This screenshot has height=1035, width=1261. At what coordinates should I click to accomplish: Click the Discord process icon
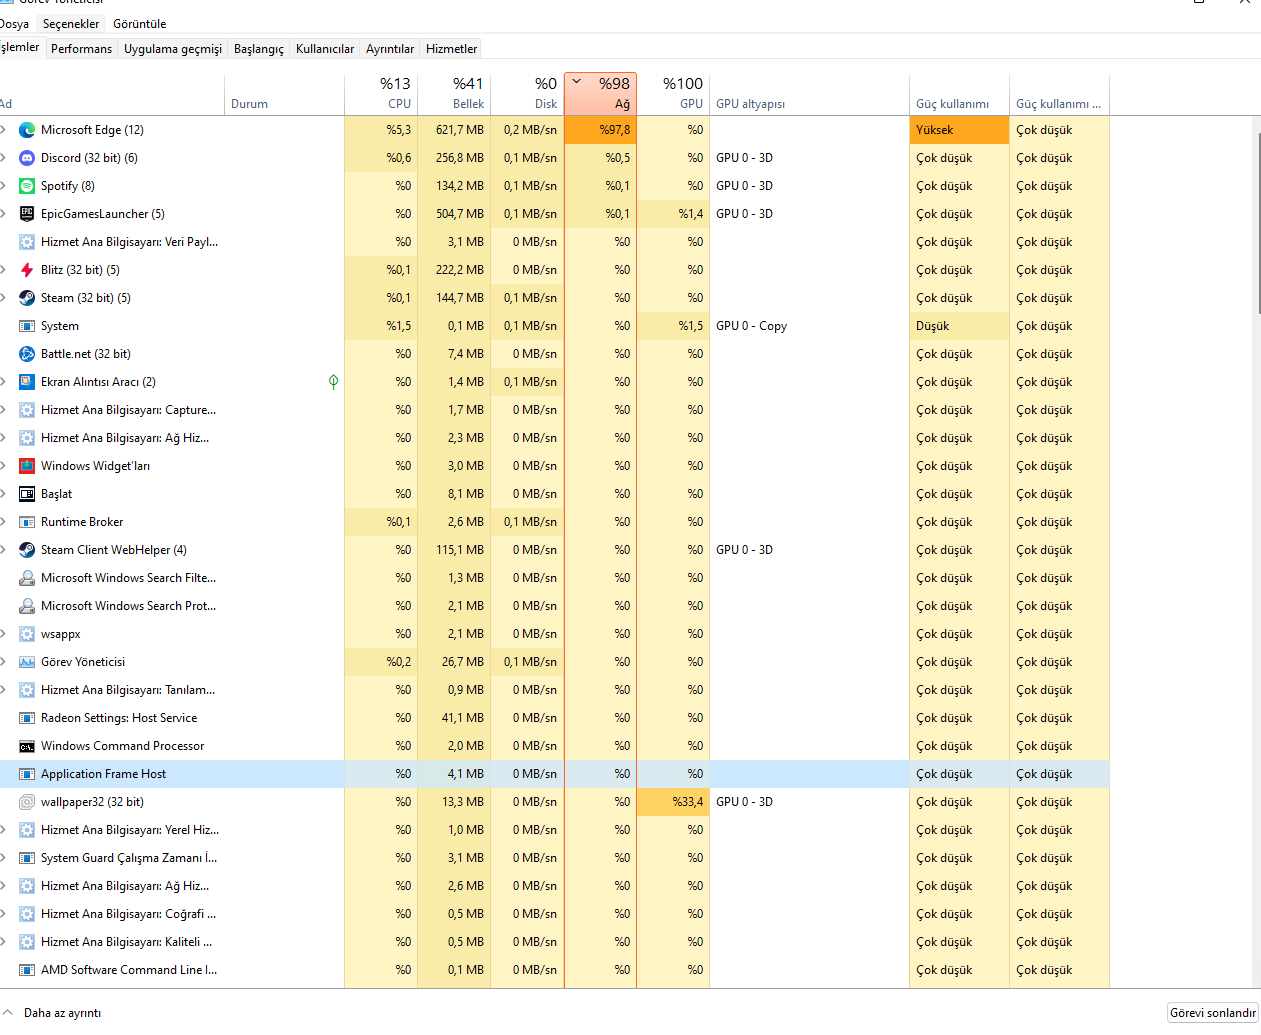pos(27,158)
